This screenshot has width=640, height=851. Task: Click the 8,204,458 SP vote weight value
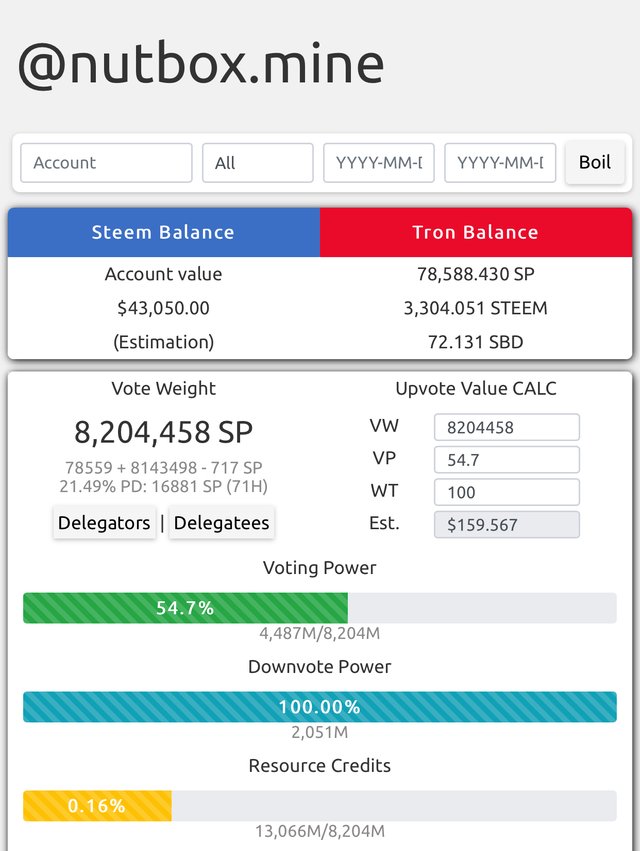(163, 432)
